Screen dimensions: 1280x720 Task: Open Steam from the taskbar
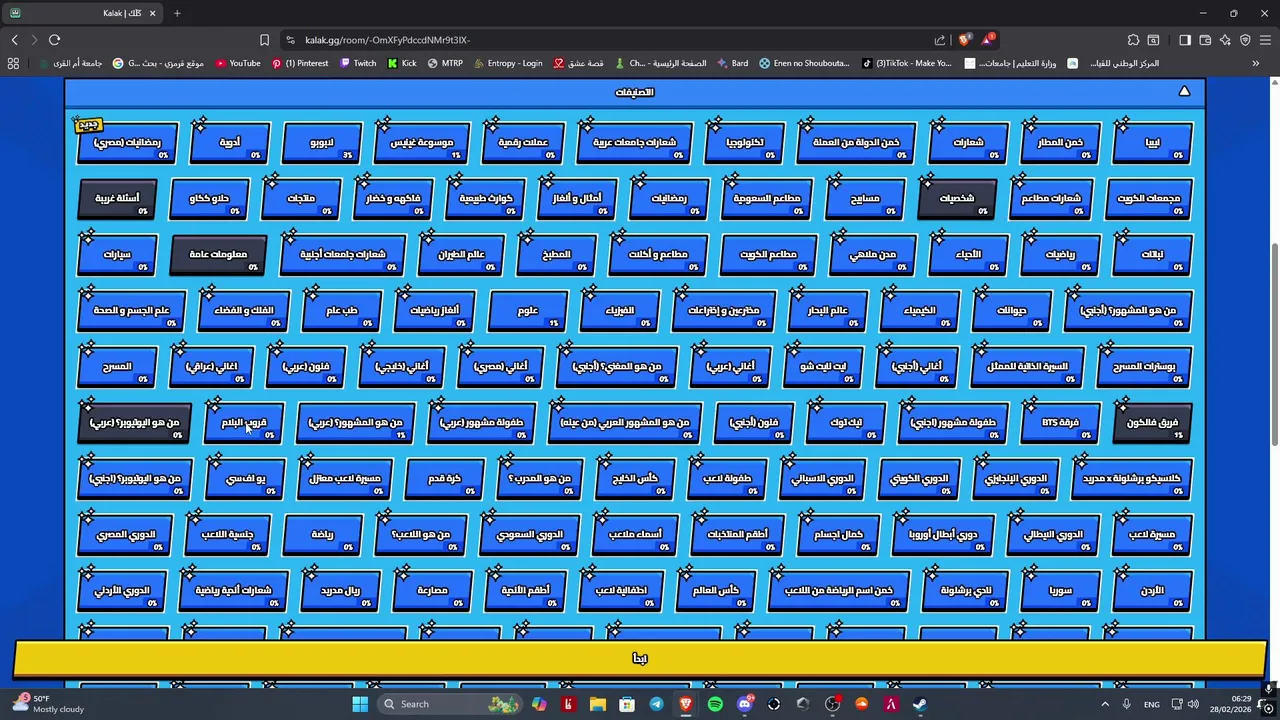[x=920, y=704]
